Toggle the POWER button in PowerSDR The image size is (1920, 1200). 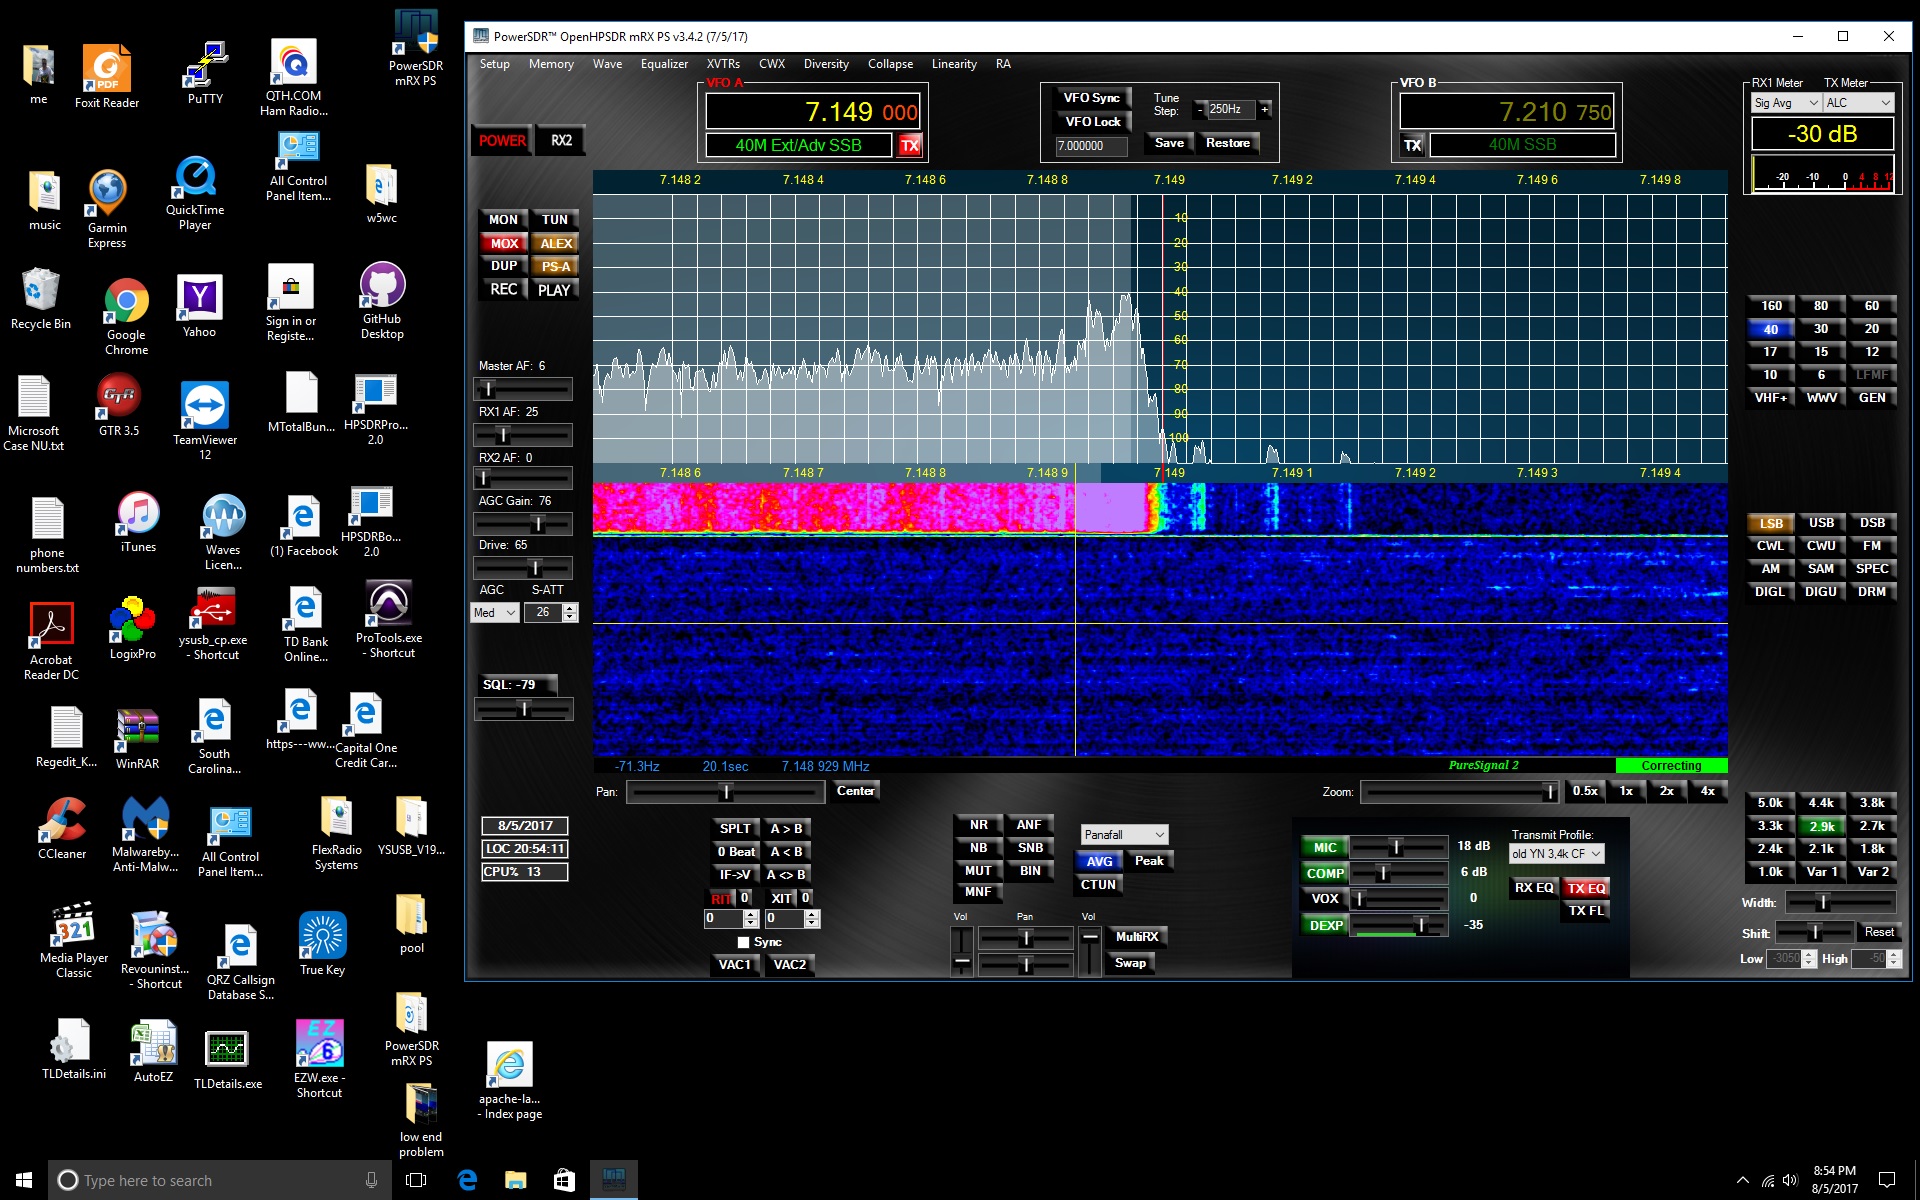[x=502, y=141]
